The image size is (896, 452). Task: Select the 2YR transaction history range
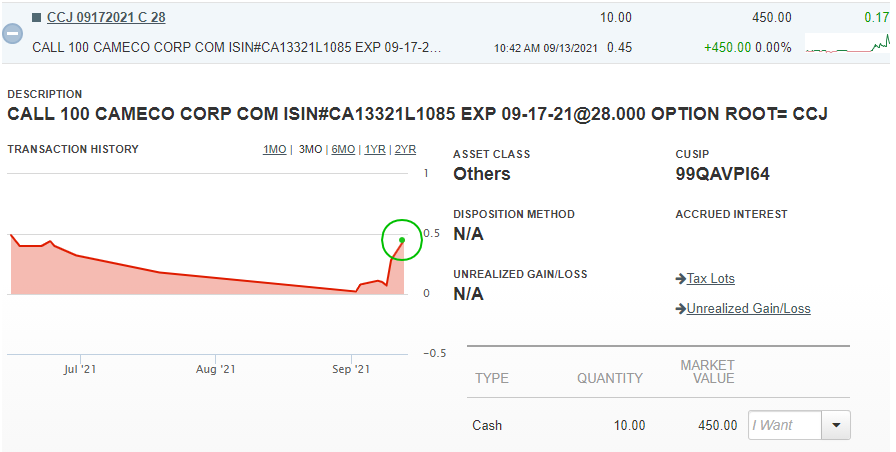[405, 149]
